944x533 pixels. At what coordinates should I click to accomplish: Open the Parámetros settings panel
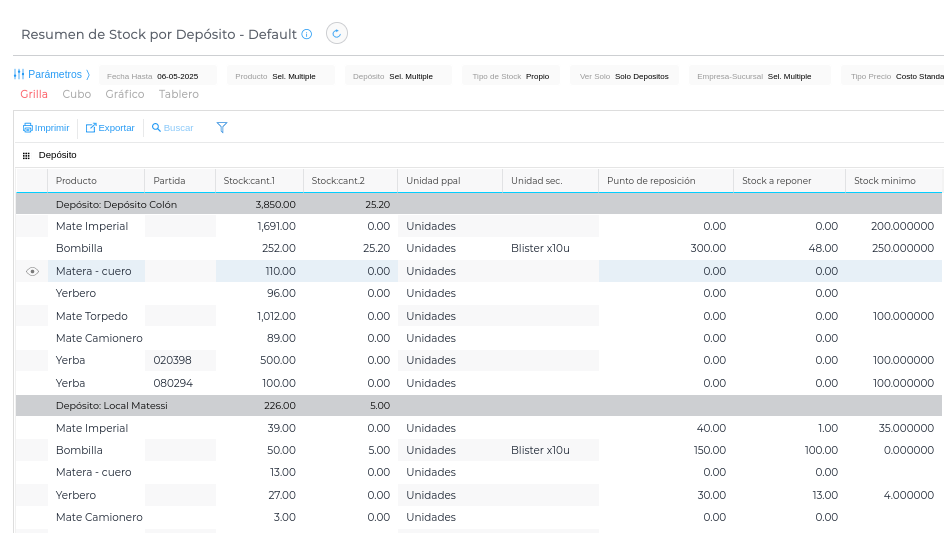tap(51, 75)
